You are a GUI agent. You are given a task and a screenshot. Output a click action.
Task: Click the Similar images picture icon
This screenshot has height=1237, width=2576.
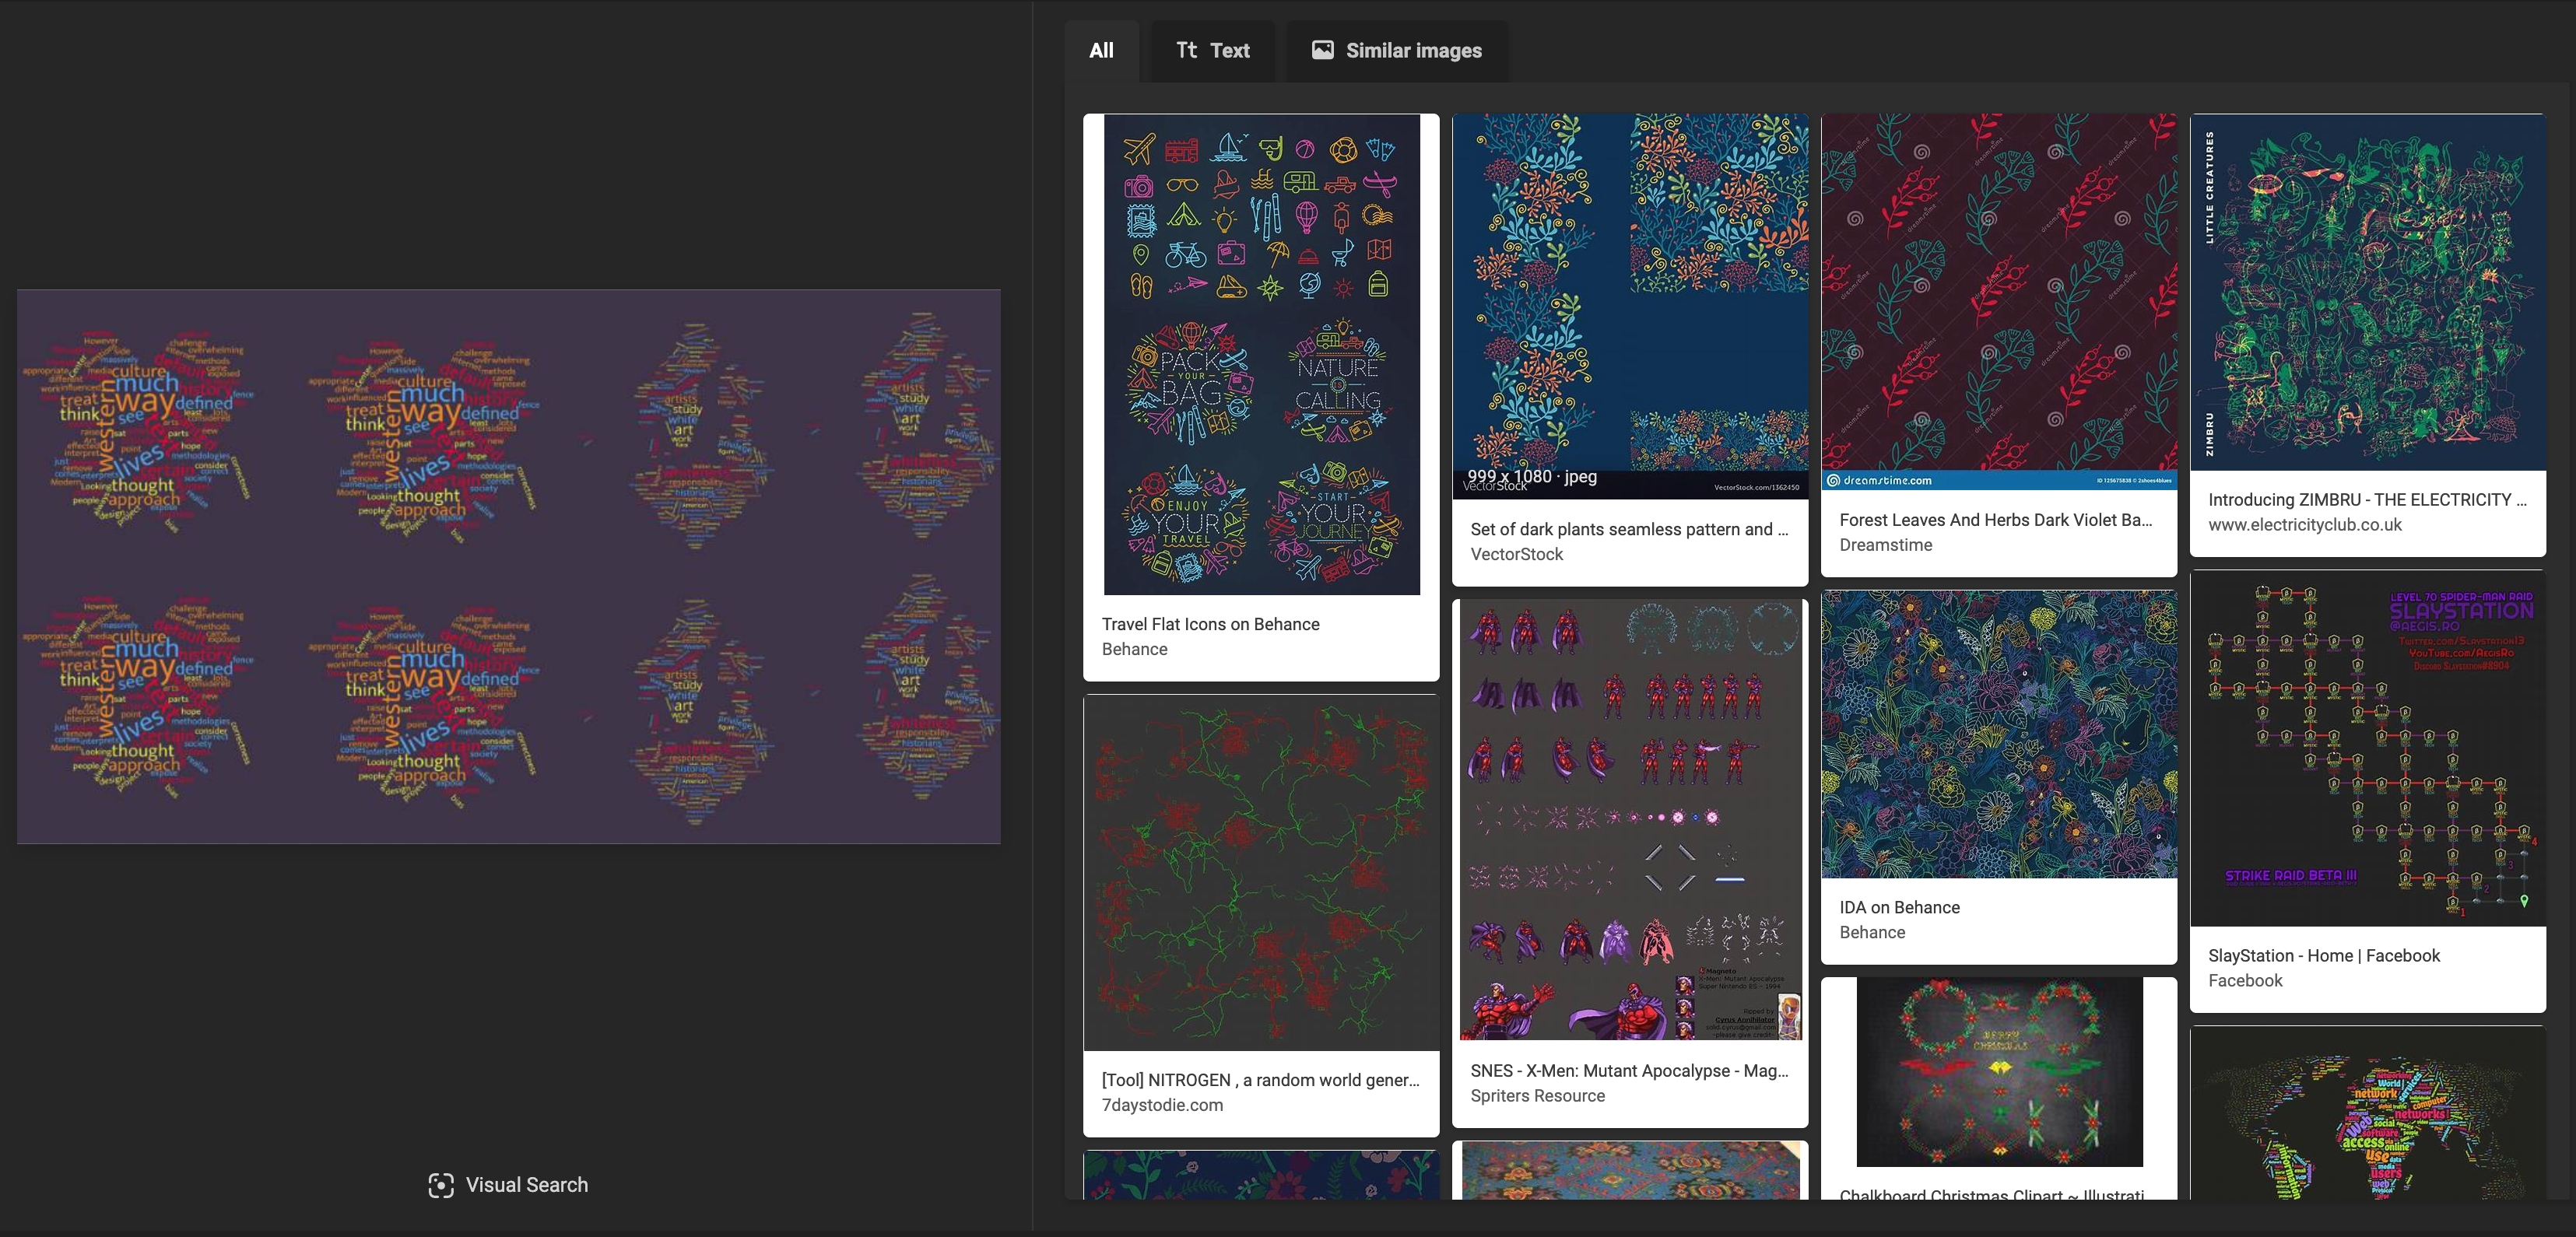tap(1322, 50)
